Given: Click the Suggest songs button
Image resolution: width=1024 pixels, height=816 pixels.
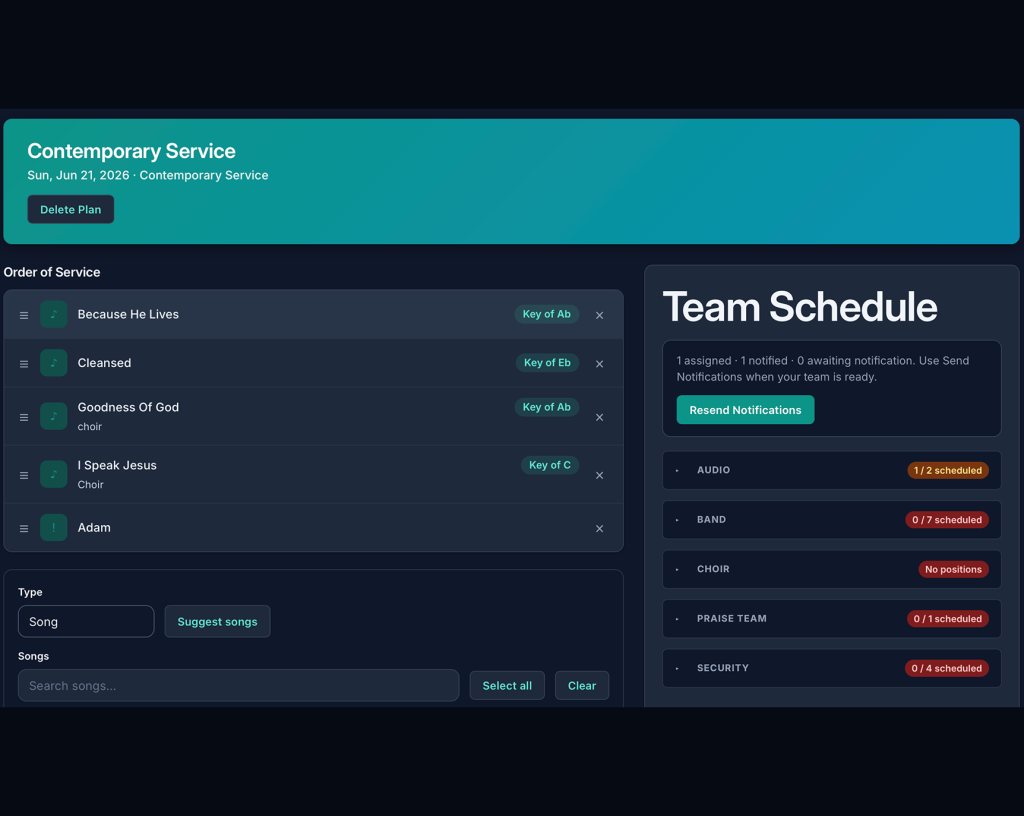Looking at the screenshot, I should coord(217,621).
